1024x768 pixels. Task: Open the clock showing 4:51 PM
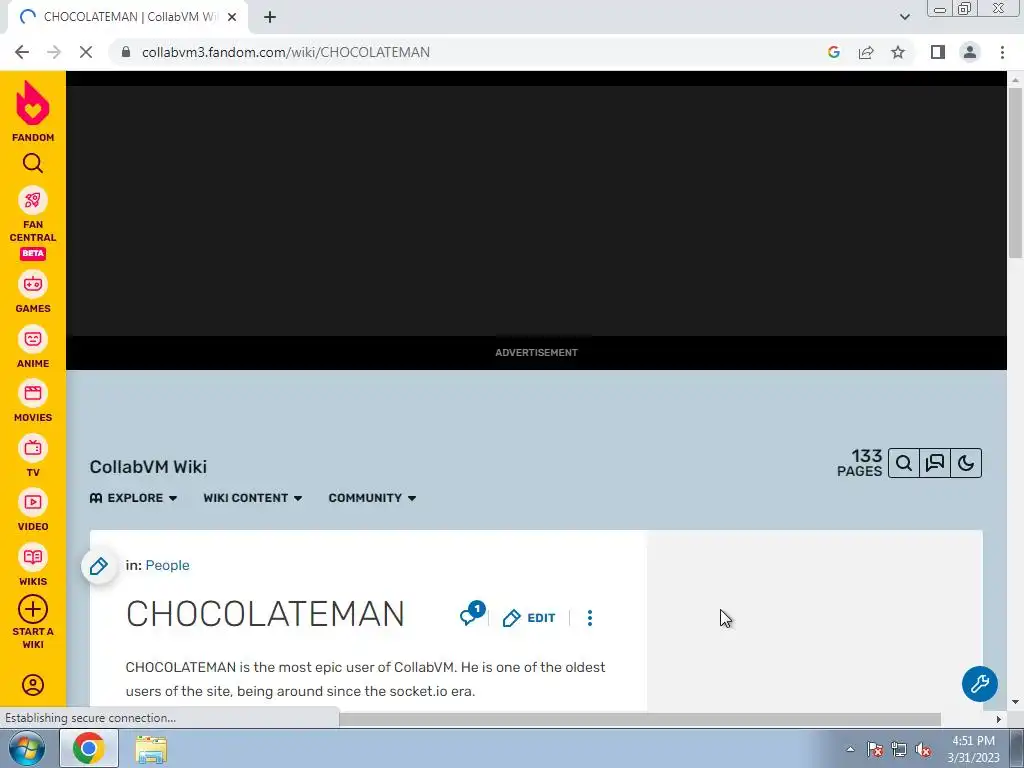974,748
